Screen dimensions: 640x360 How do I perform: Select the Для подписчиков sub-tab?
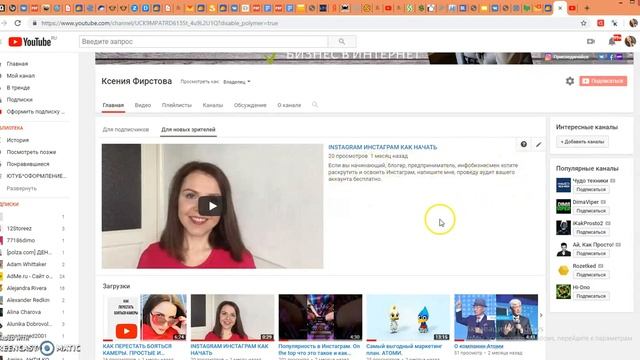point(126,129)
